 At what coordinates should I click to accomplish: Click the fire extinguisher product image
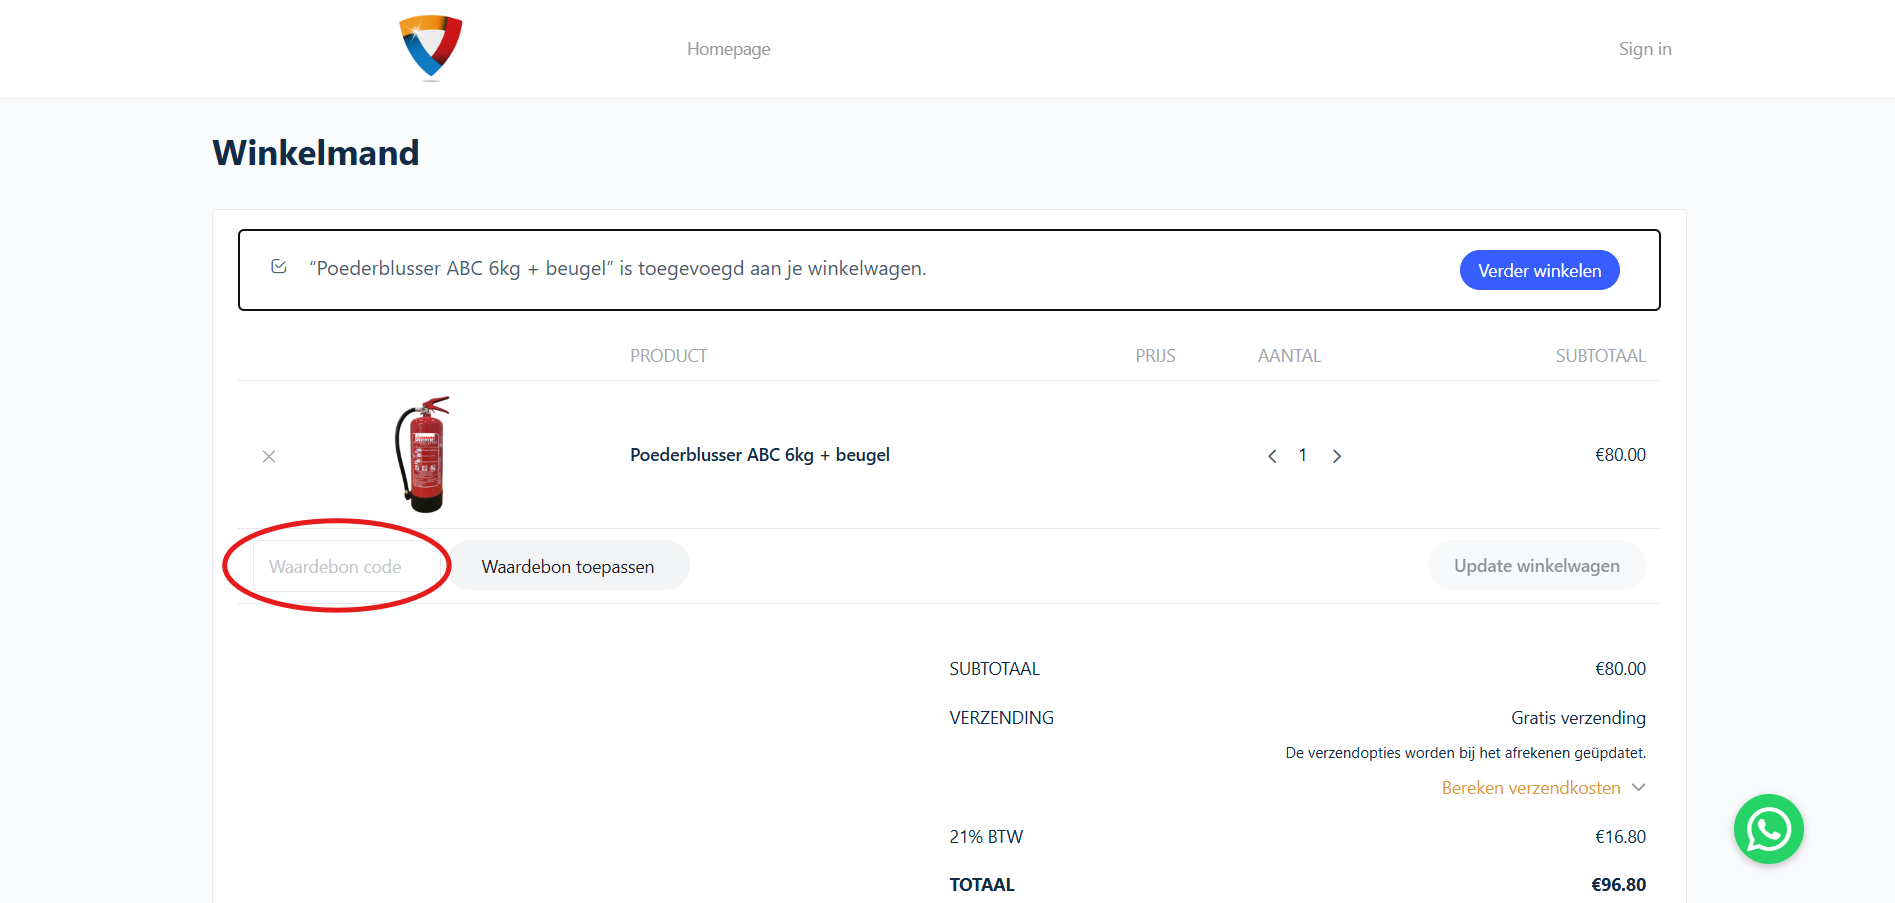tap(423, 454)
